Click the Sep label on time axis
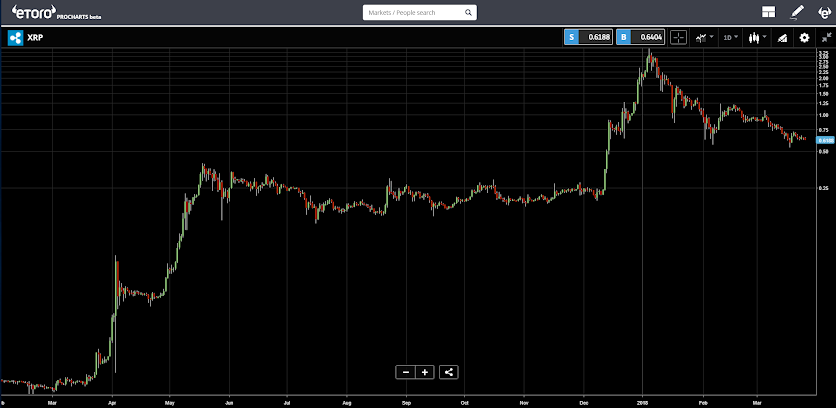 coord(407,403)
